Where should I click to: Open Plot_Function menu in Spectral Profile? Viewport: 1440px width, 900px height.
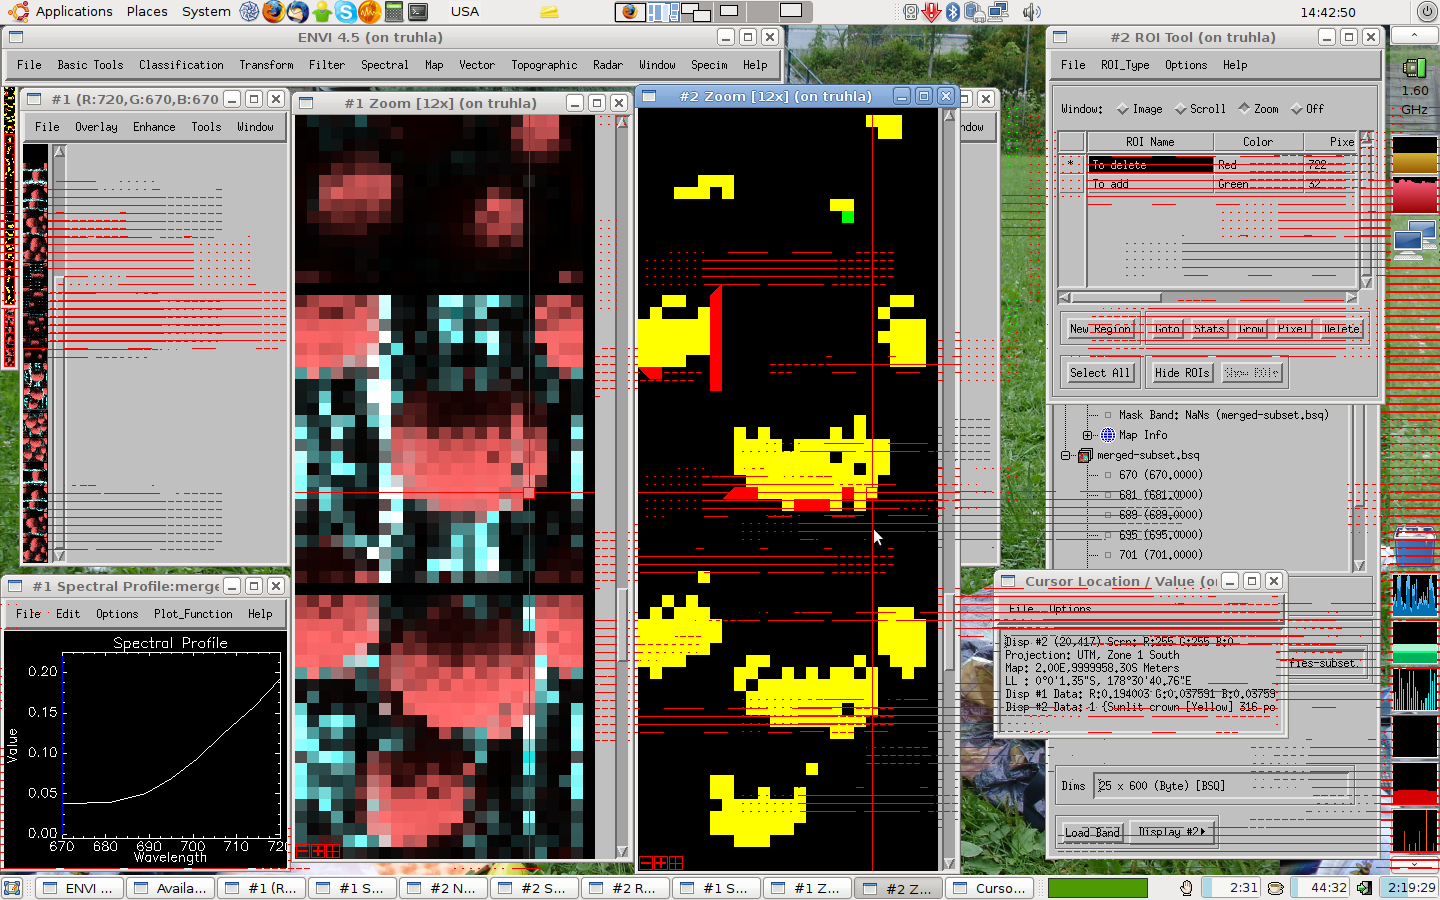tap(193, 614)
